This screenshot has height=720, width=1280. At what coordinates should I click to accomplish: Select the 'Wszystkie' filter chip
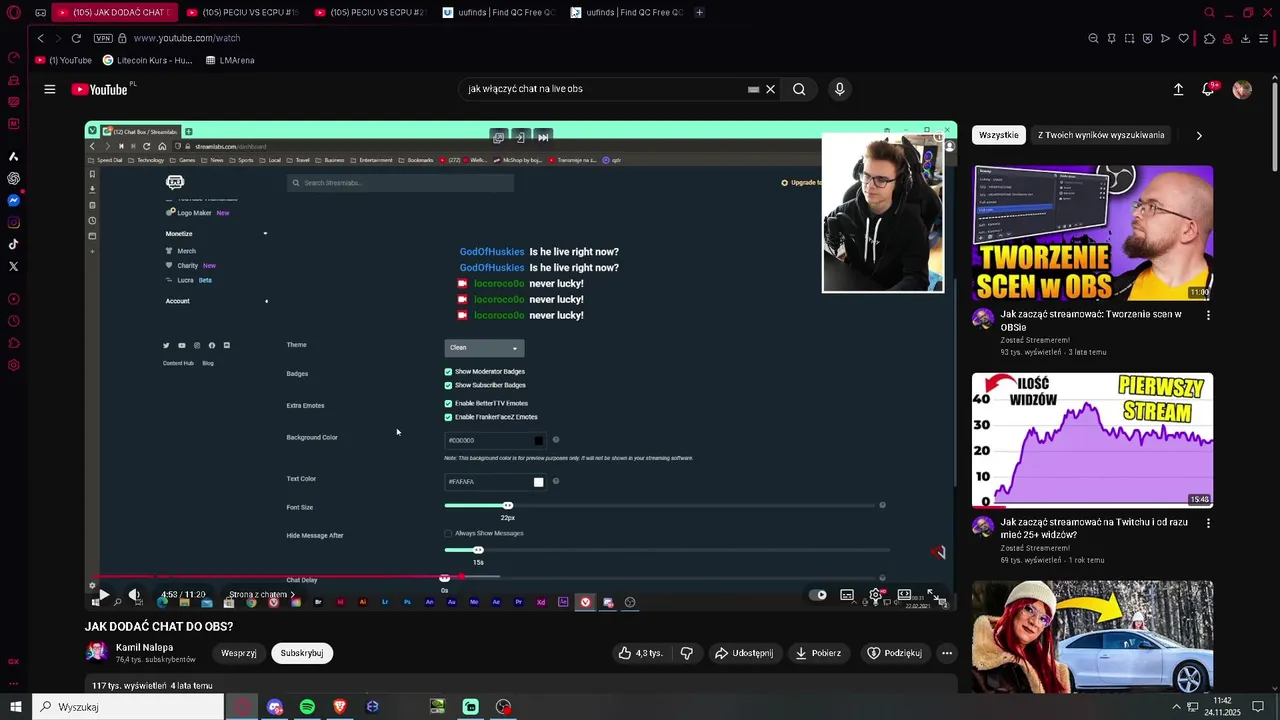coord(999,135)
